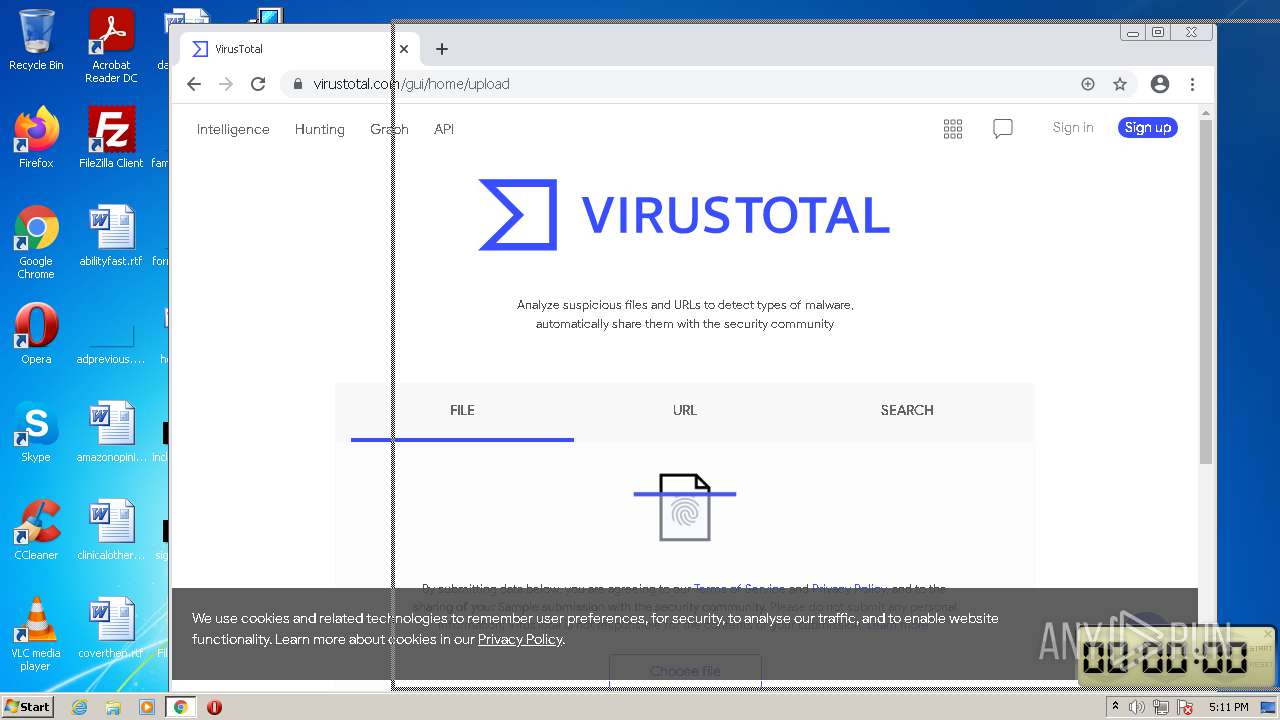Image resolution: width=1280 pixels, height=720 pixels.
Task: Open the Chrome three-dot menu
Action: [1192, 84]
